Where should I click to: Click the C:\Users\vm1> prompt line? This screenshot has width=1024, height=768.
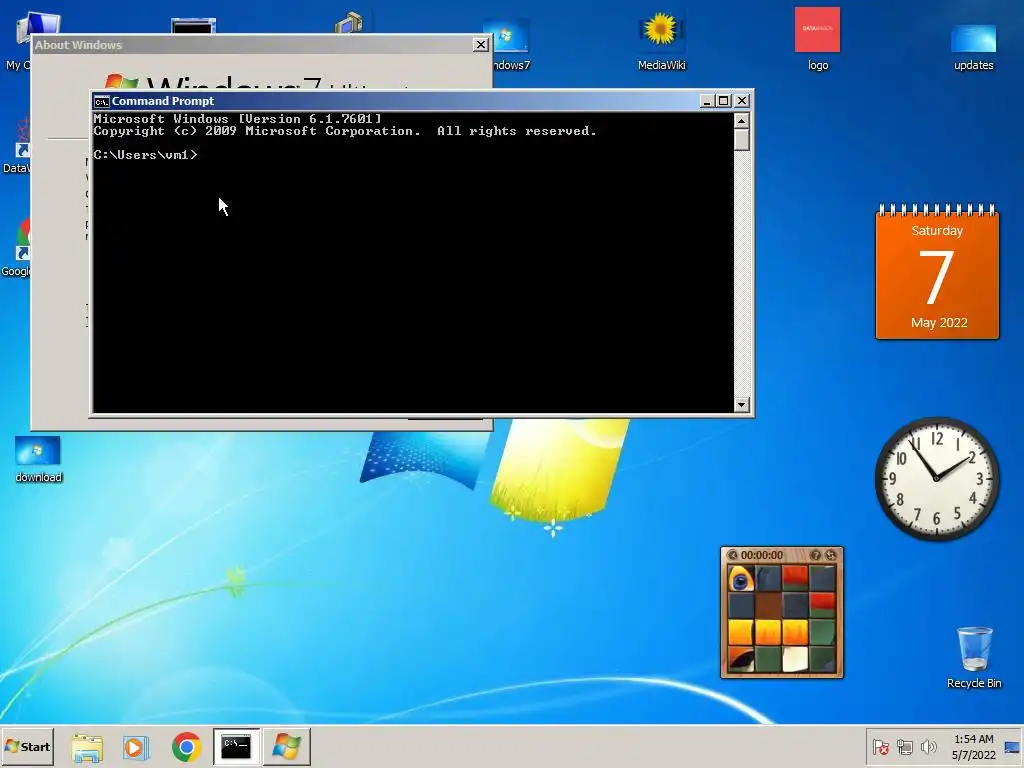click(x=145, y=155)
